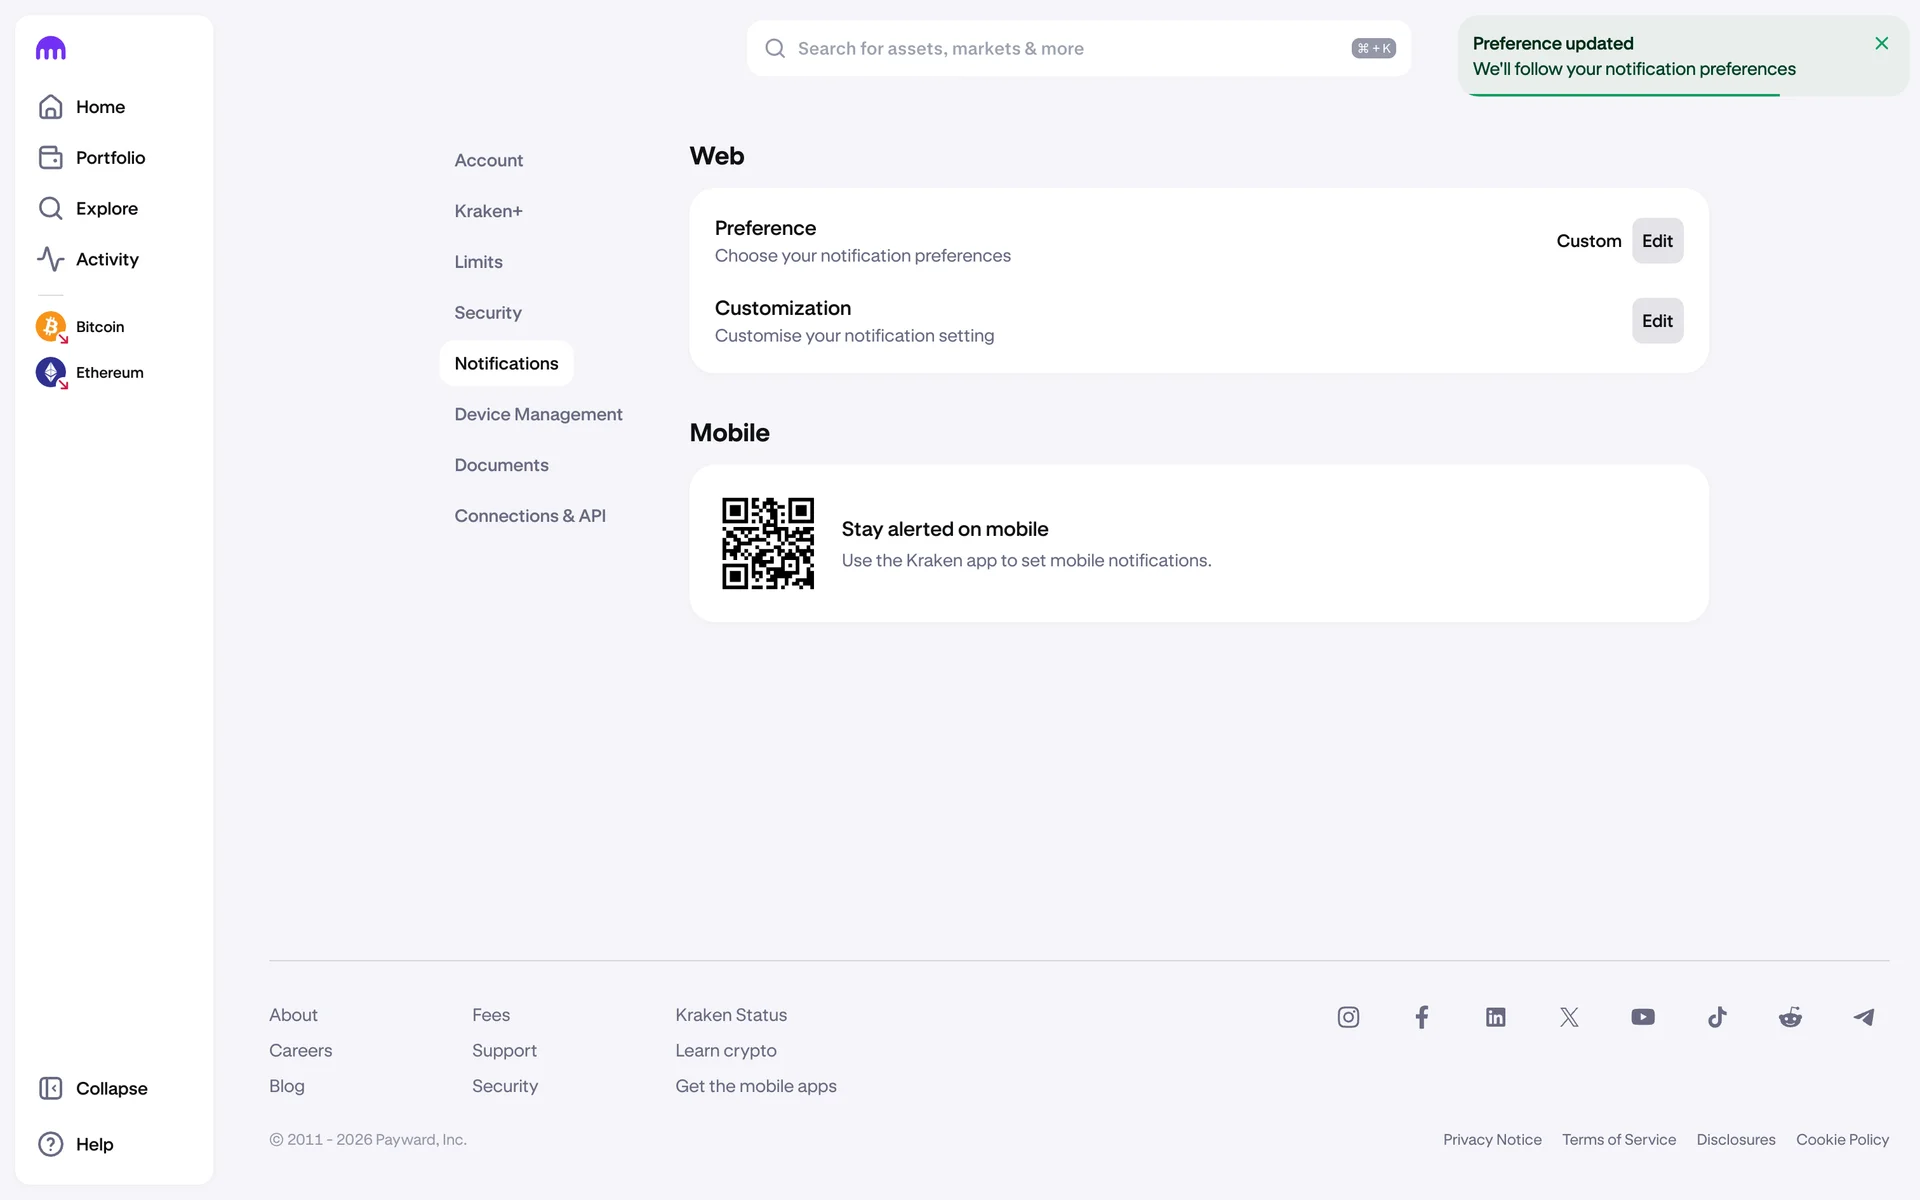Image resolution: width=1920 pixels, height=1200 pixels.
Task: Visit Kraken's LinkedIn icon link
Action: [1495, 1017]
